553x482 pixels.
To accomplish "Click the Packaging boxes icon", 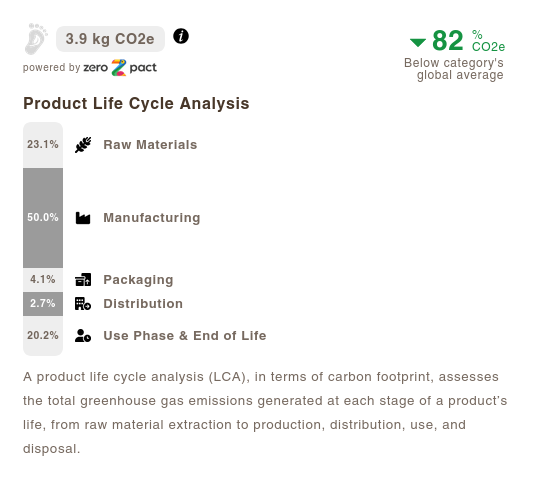I will pos(83,280).
